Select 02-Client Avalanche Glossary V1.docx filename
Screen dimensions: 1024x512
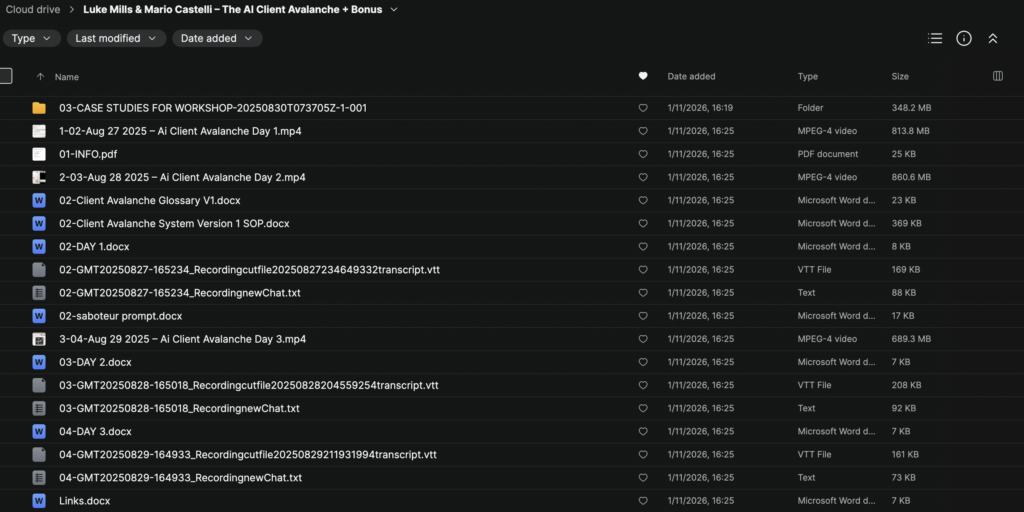[x=150, y=200]
